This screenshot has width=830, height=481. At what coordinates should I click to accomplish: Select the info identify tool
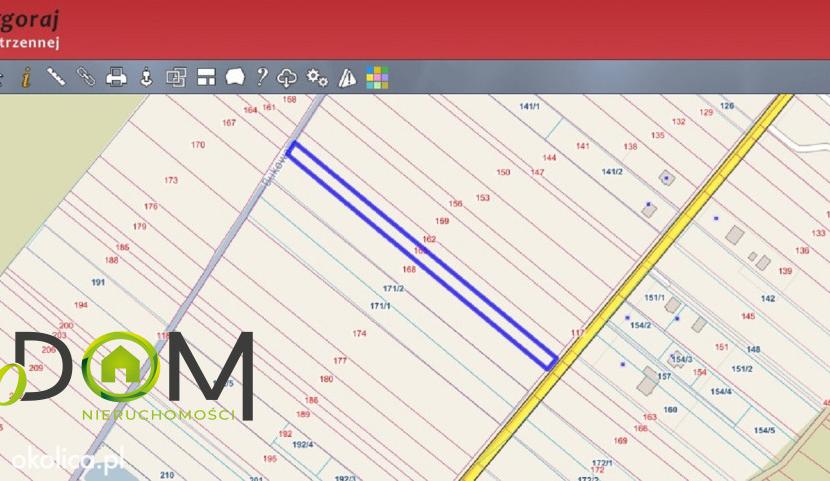point(26,77)
